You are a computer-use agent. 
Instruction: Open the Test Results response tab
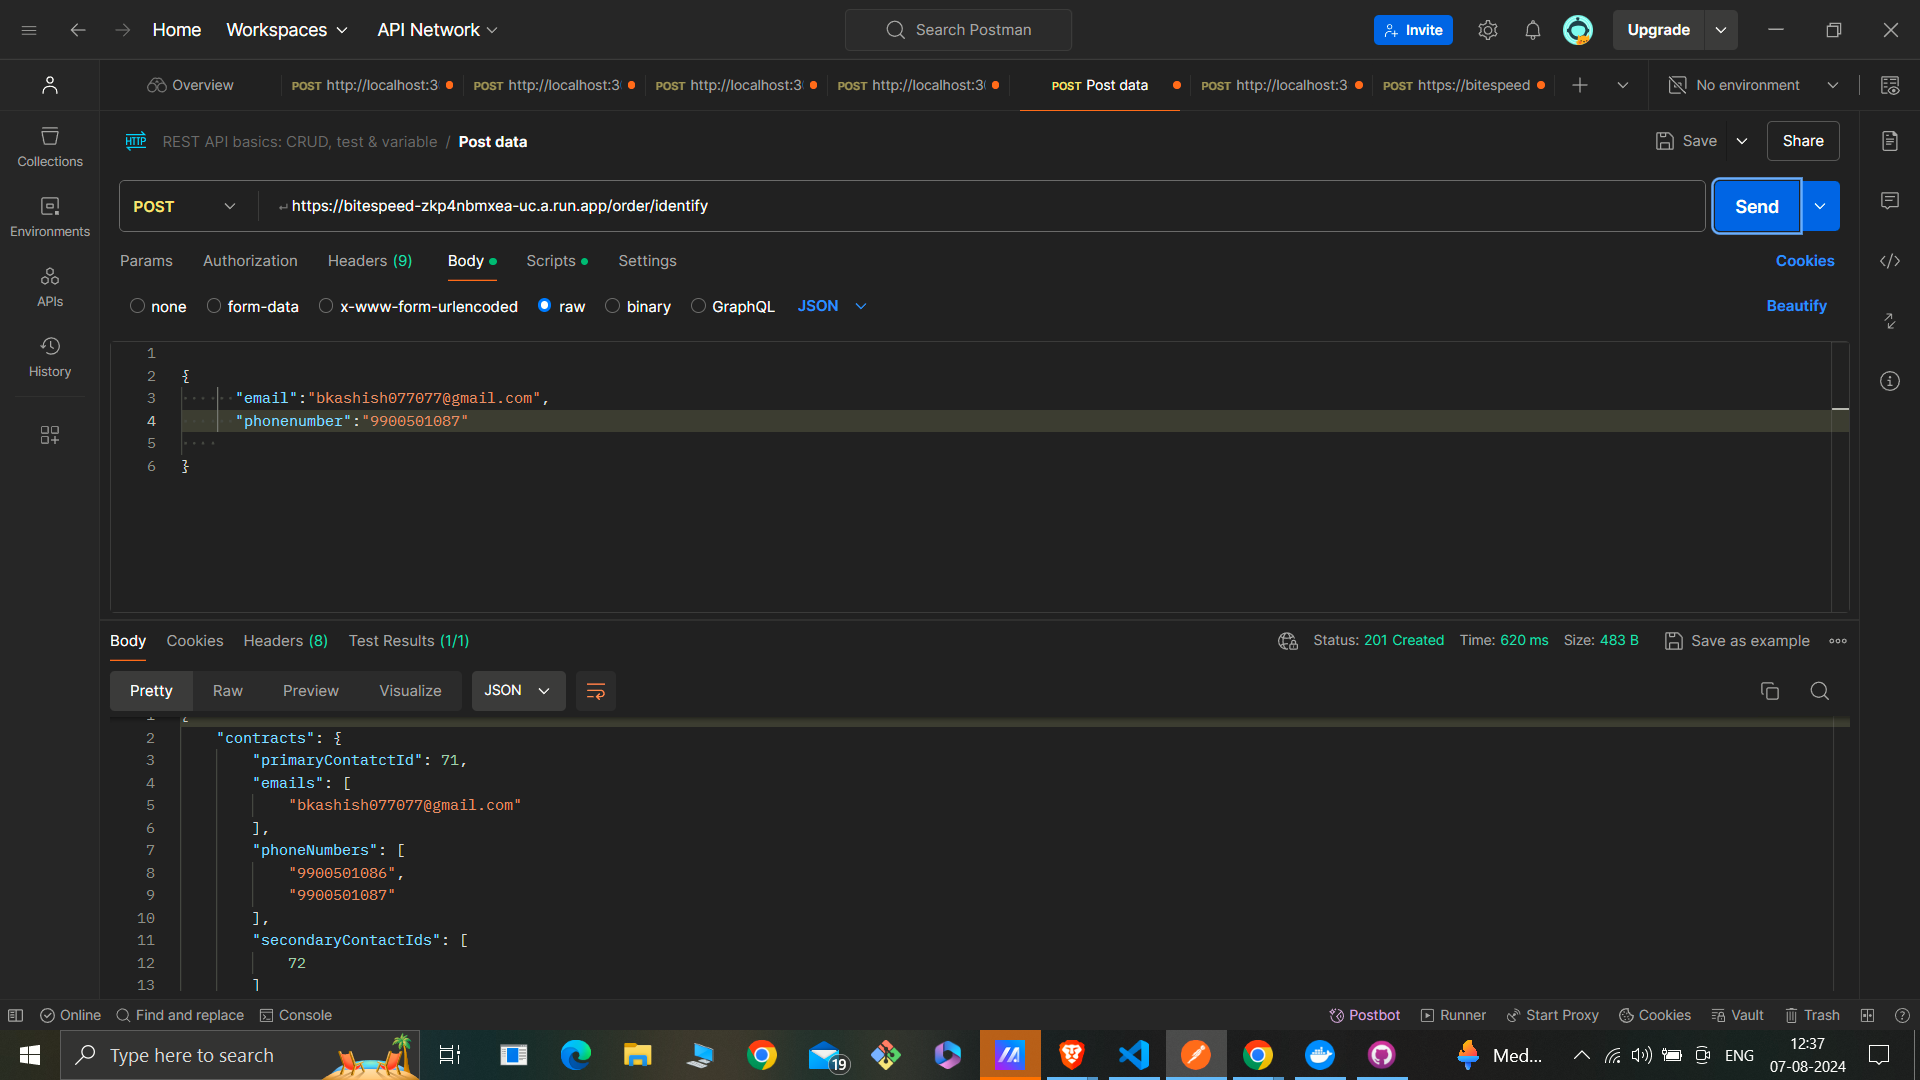tap(408, 641)
